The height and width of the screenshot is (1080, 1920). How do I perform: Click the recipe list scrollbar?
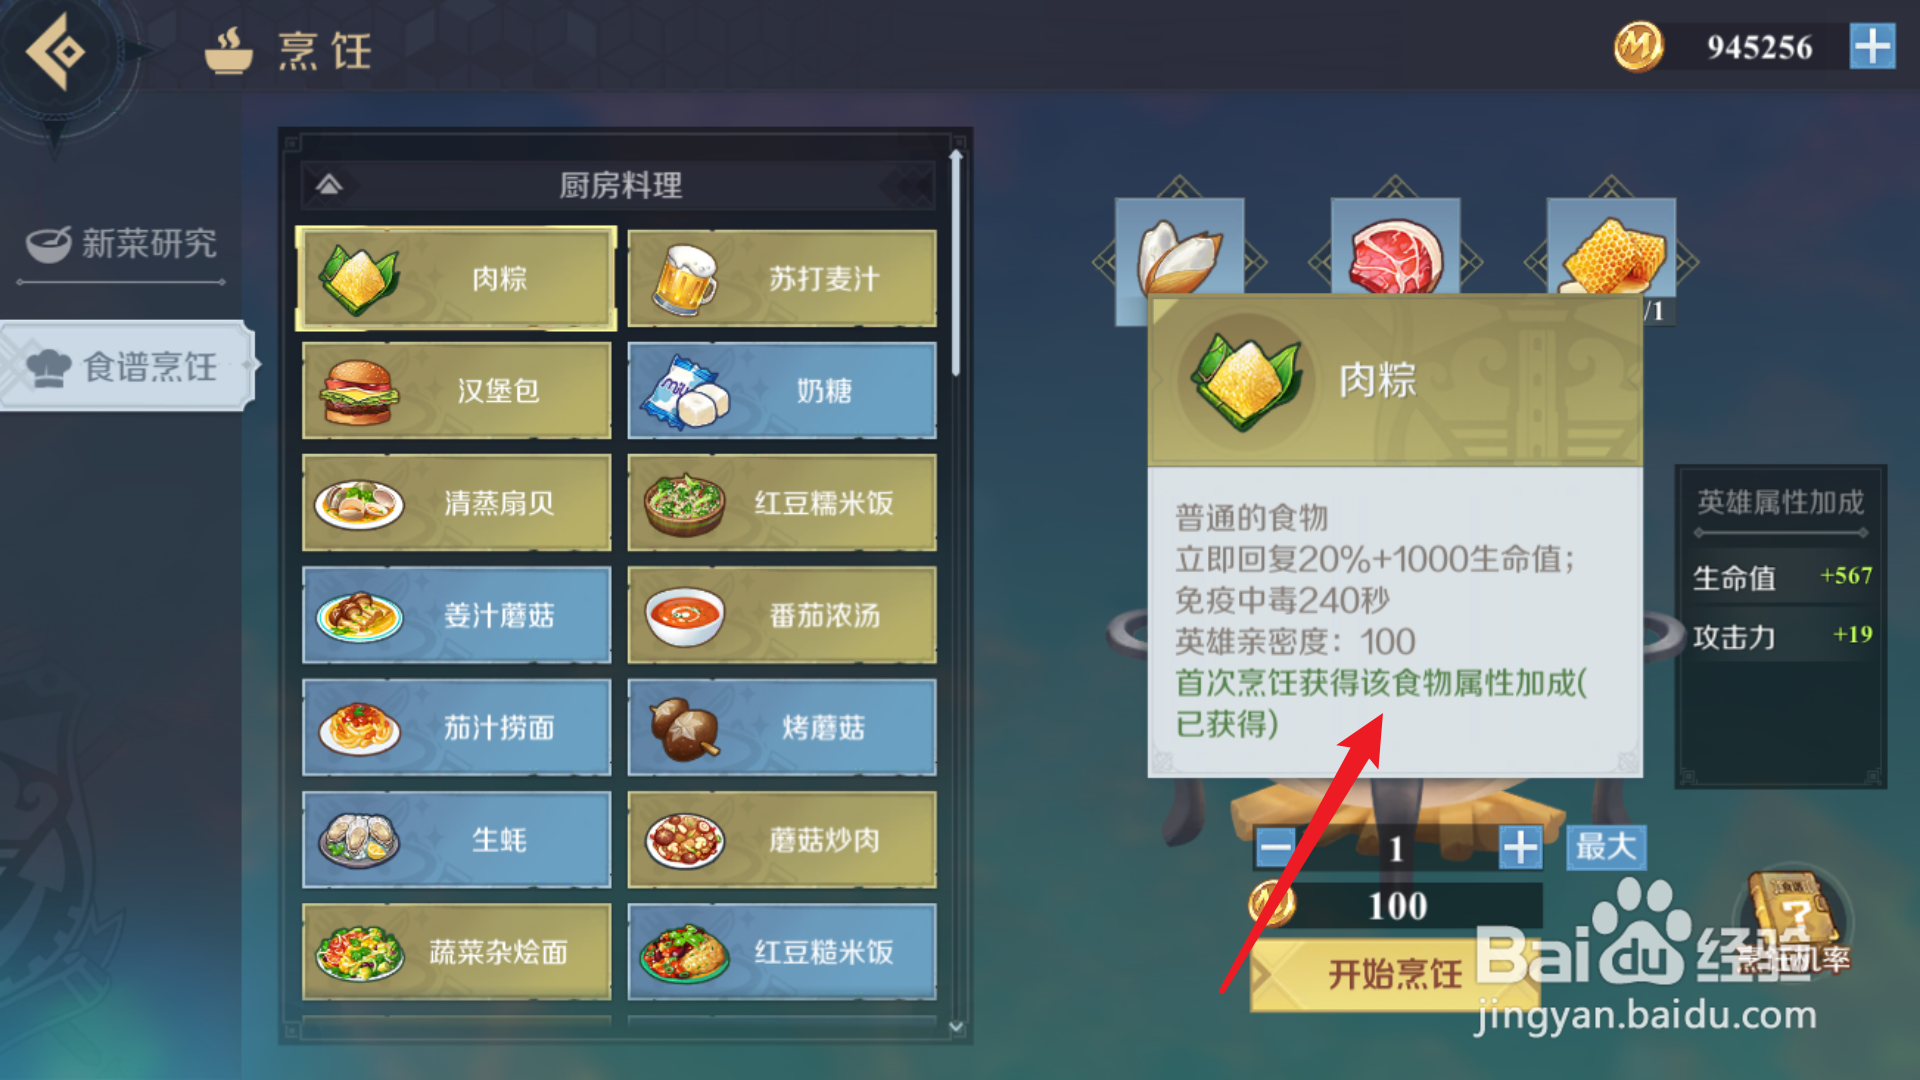pyautogui.click(x=956, y=262)
